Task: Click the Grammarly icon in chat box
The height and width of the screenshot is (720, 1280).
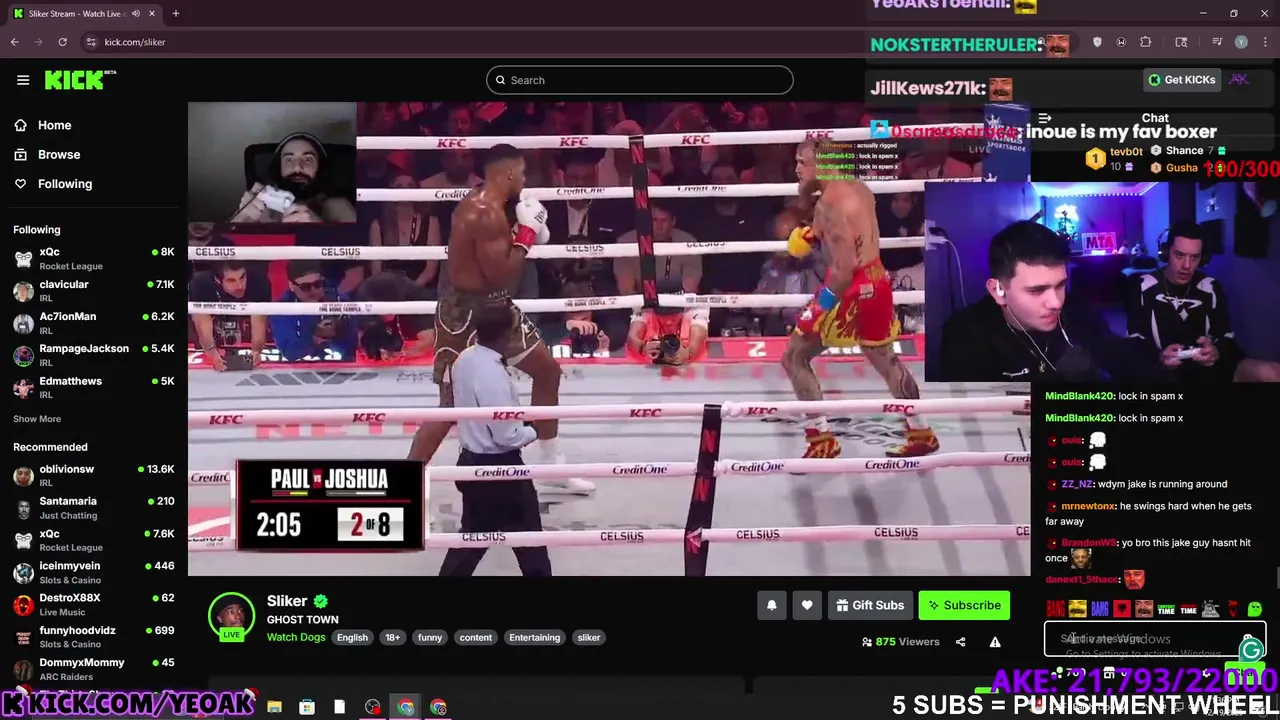Action: coord(1251,651)
